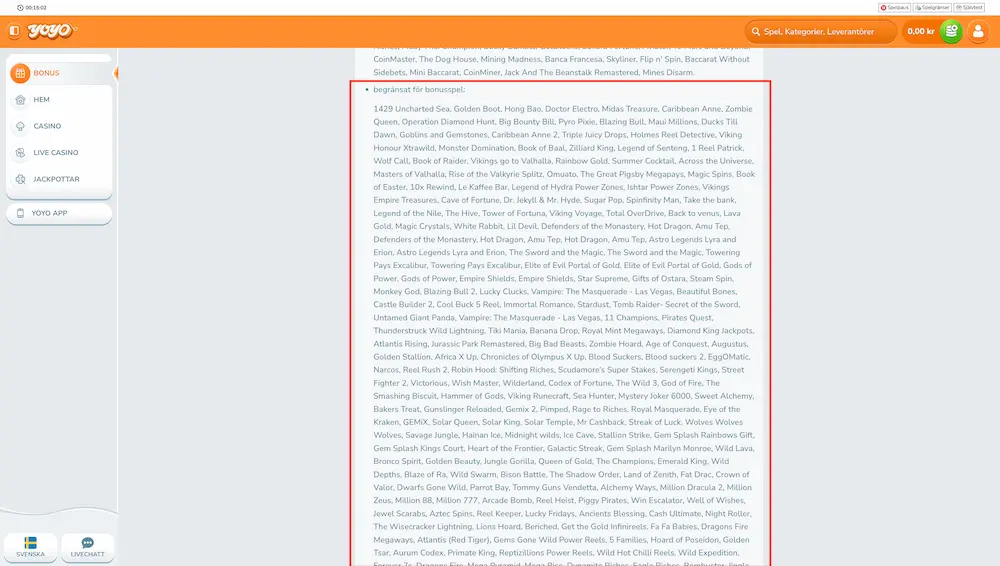Collapse the sidebar menu icon

14,31
